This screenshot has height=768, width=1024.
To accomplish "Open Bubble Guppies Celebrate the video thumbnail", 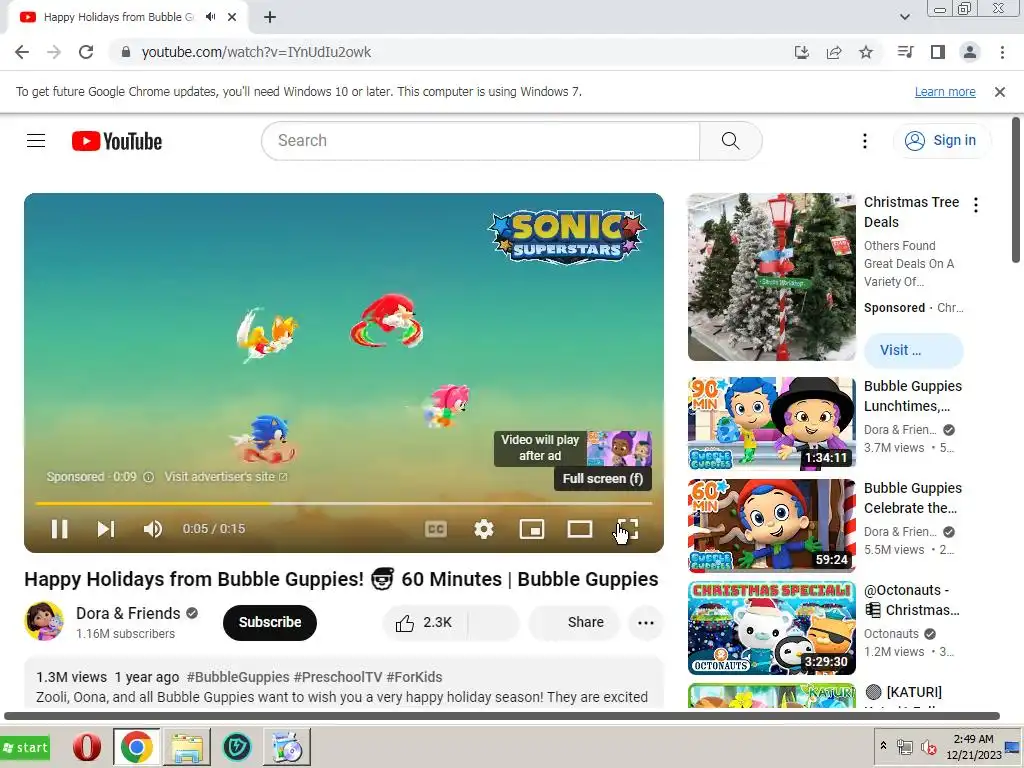I will click(x=771, y=526).
